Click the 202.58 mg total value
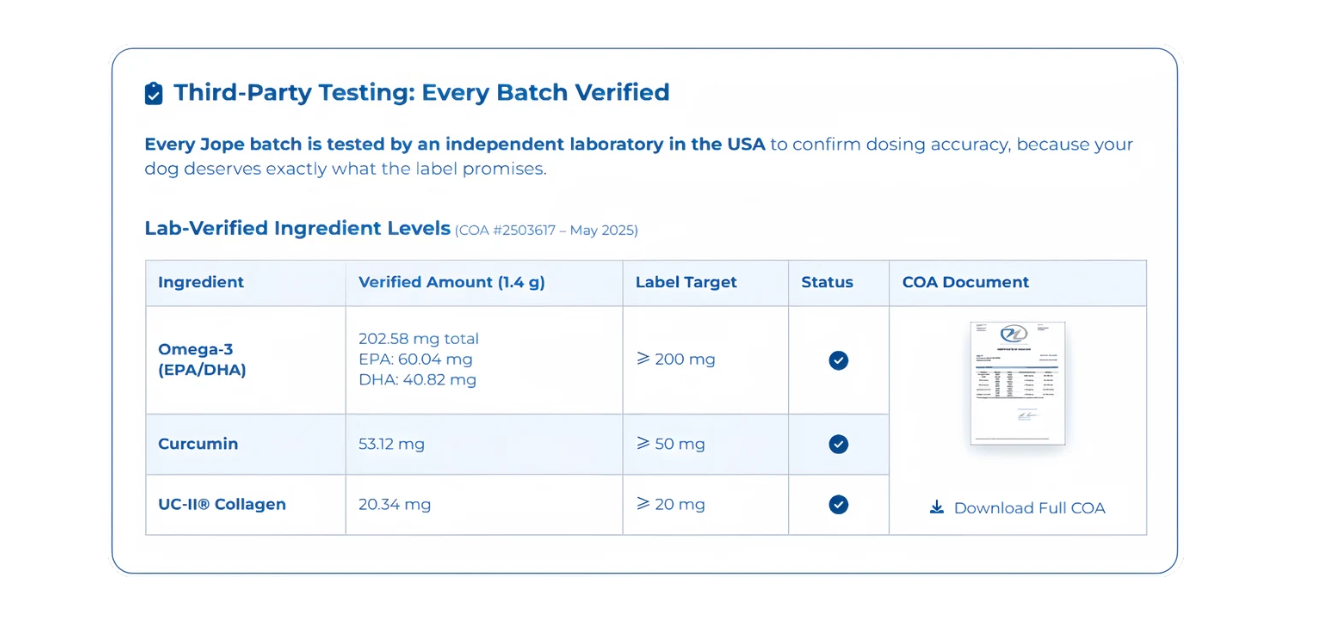The image size is (1319, 626). (x=419, y=339)
